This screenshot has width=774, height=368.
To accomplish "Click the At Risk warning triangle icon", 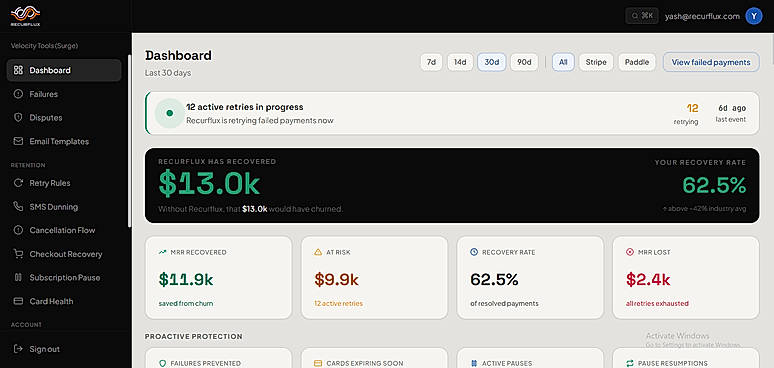I will [x=318, y=252].
